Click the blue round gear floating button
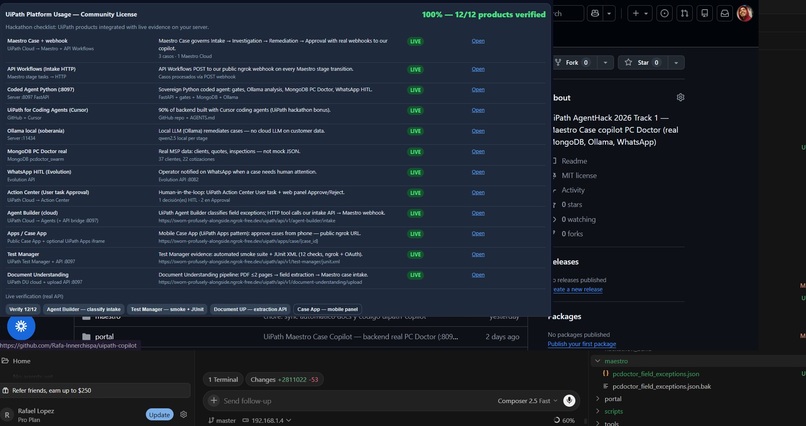The width and height of the screenshot is (806, 426). pyautogui.click(x=21, y=326)
